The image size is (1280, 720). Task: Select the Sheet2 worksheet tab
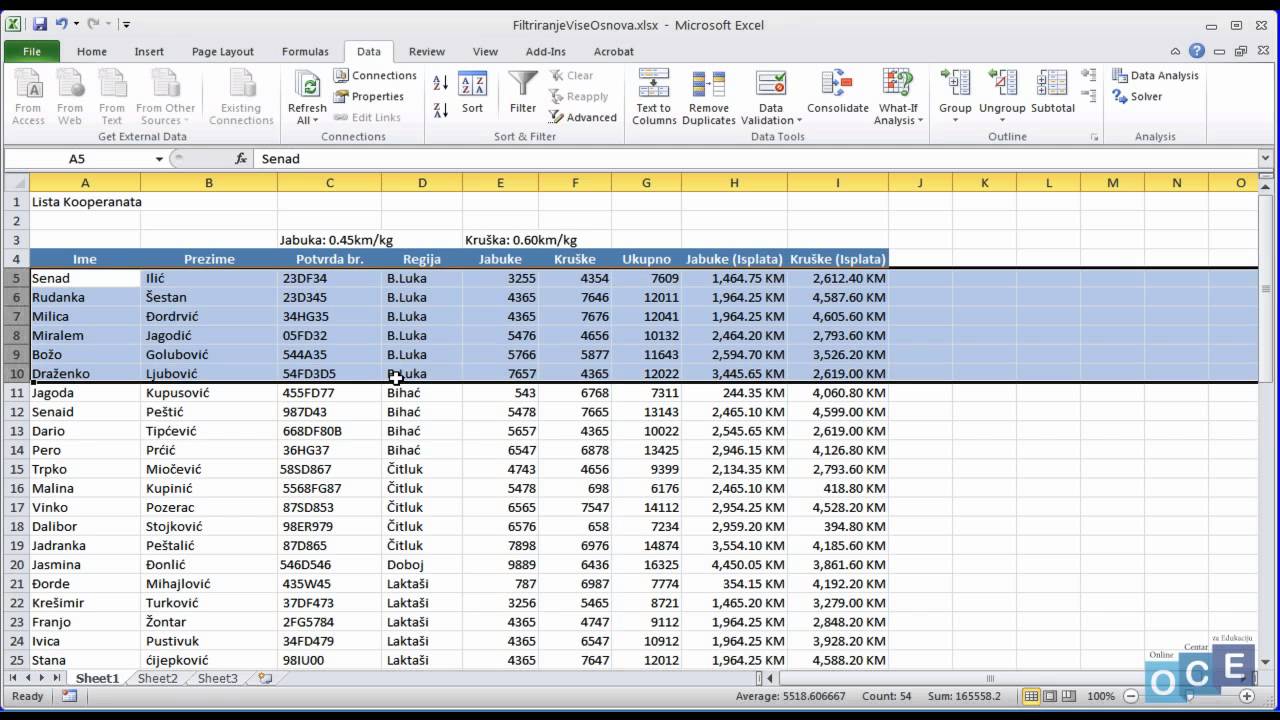[158, 678]
